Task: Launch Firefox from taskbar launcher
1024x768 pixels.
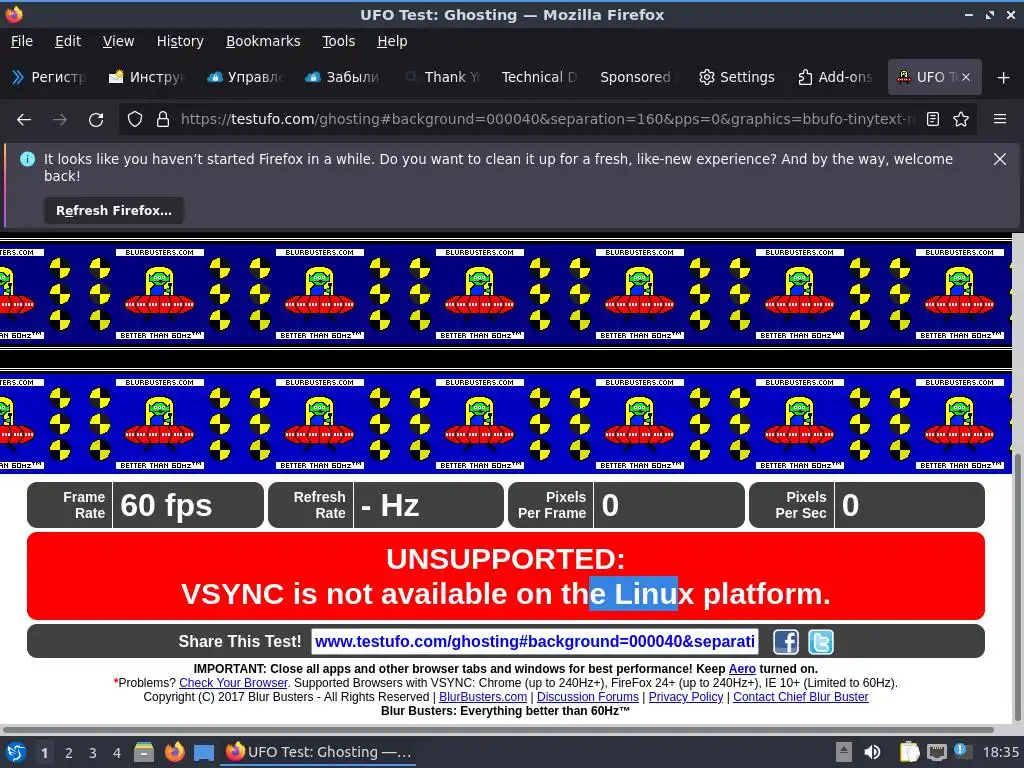Action: (174, 752)
